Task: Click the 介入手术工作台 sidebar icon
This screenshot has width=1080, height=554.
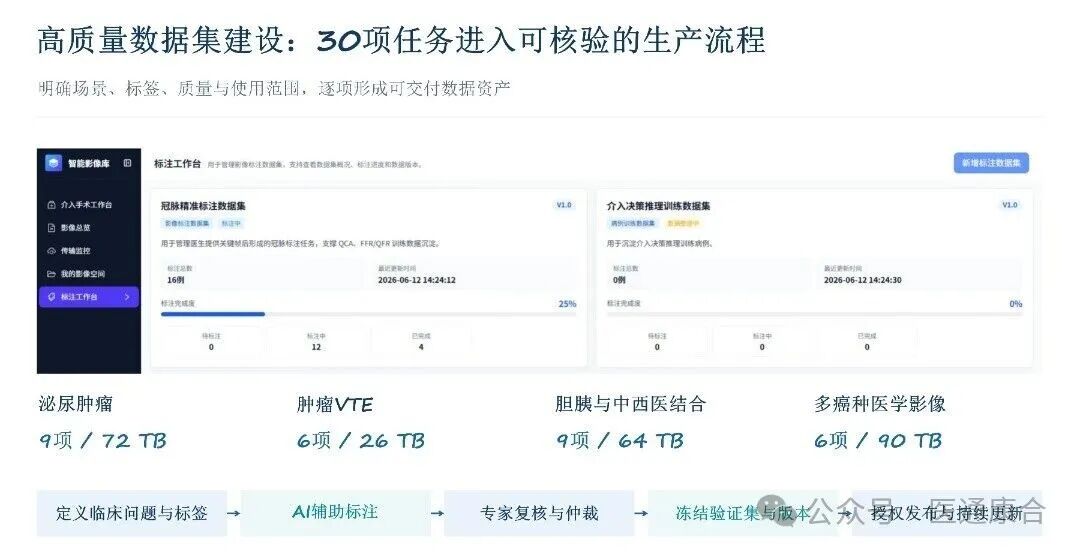Action: point(51,205)
